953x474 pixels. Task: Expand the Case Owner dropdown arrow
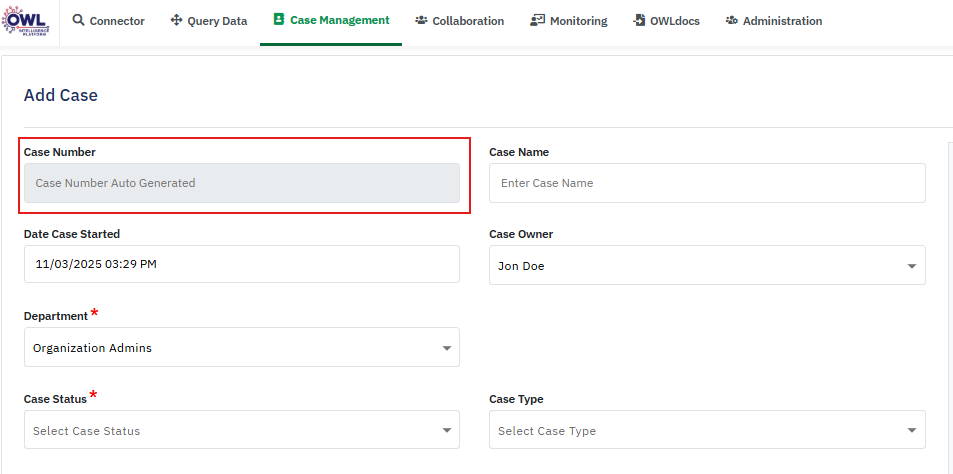tap(911, 267)
